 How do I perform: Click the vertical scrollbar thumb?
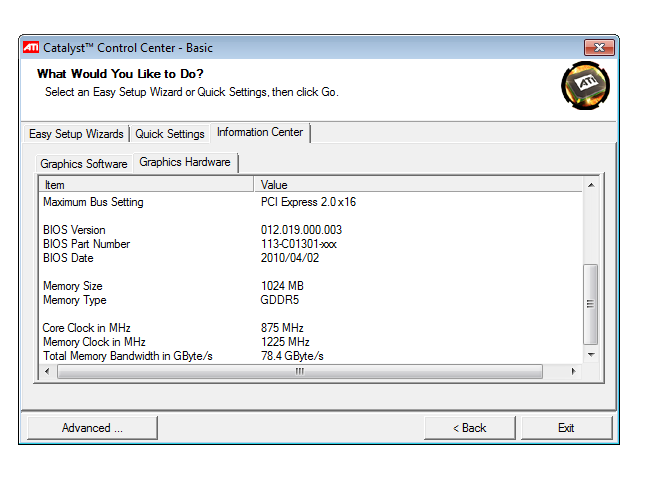tap(590, 303)
